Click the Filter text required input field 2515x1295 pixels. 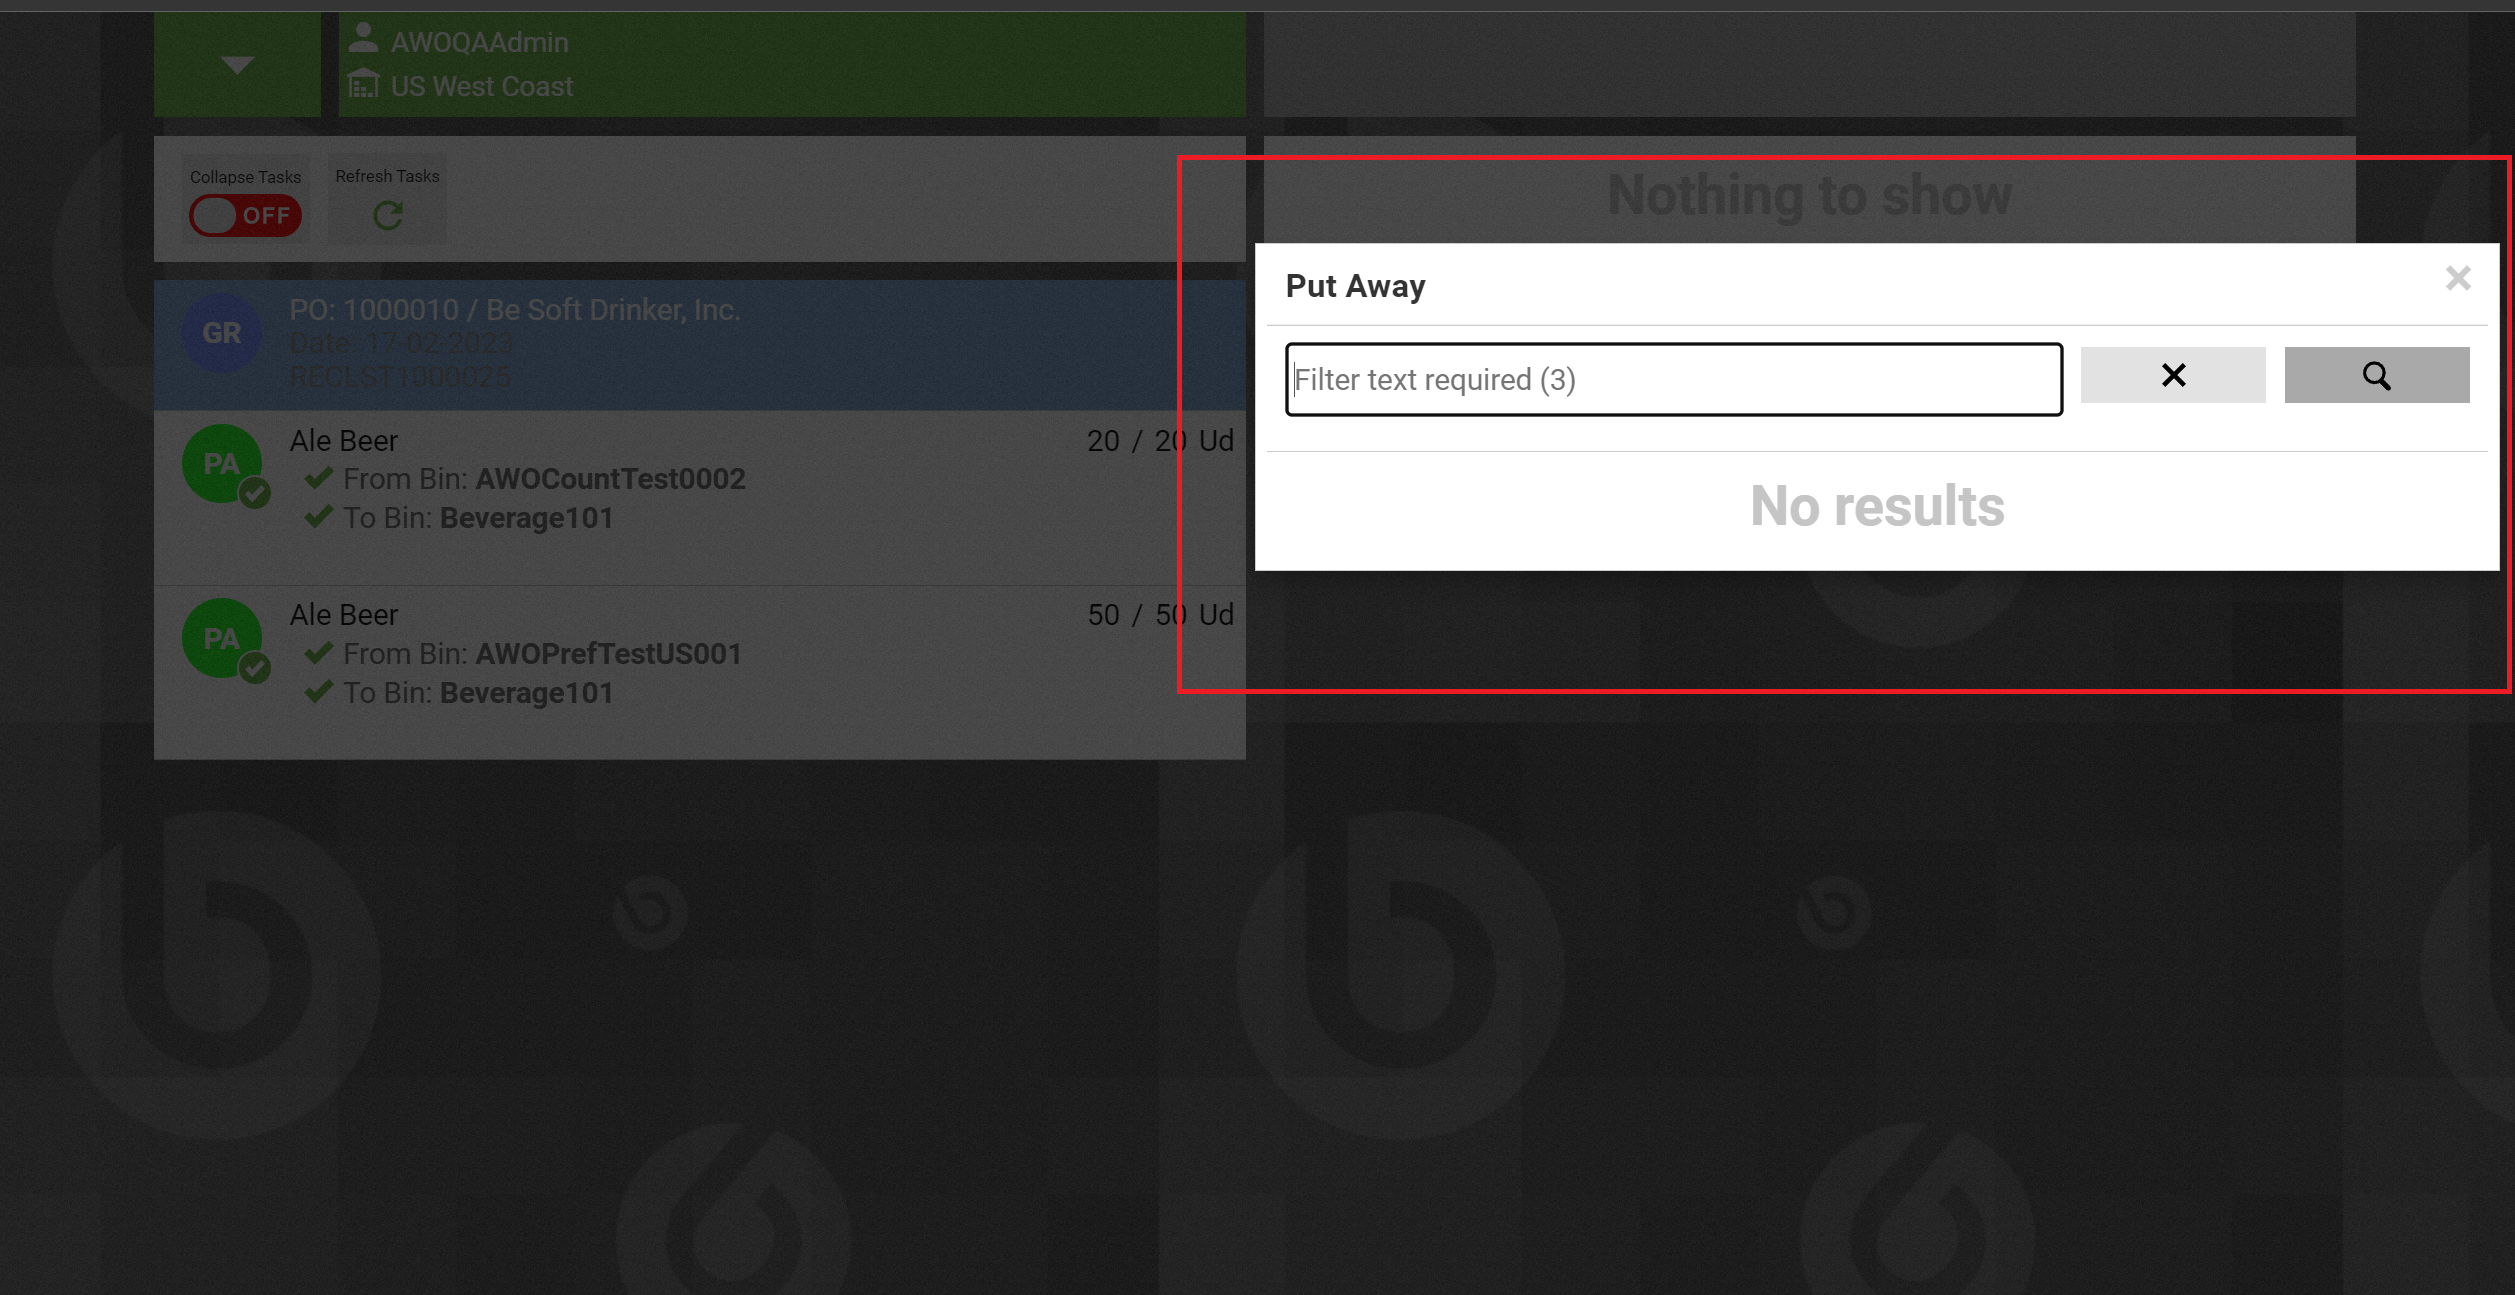pos(1673,379)
